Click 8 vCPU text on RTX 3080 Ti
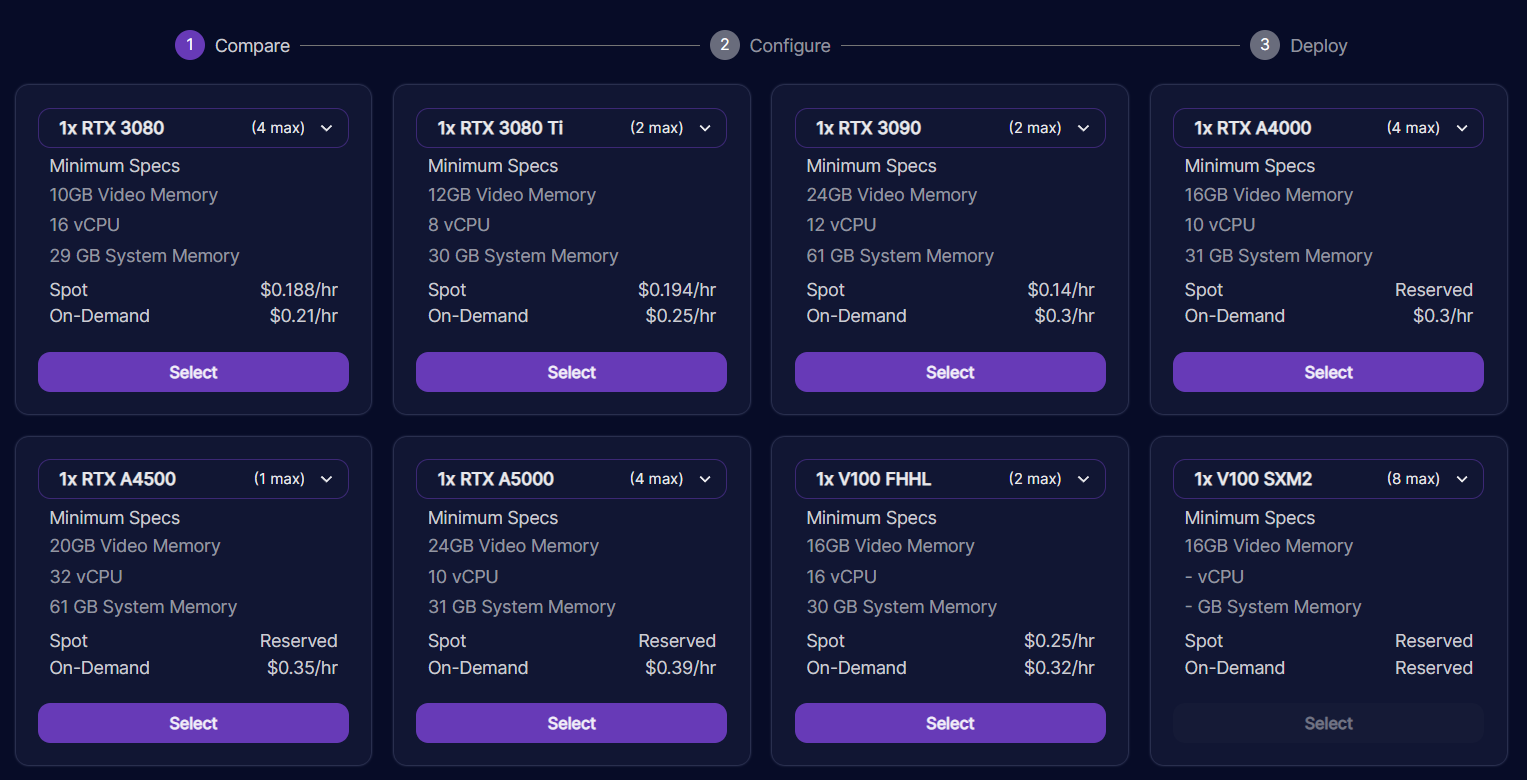 pos(459,225)
